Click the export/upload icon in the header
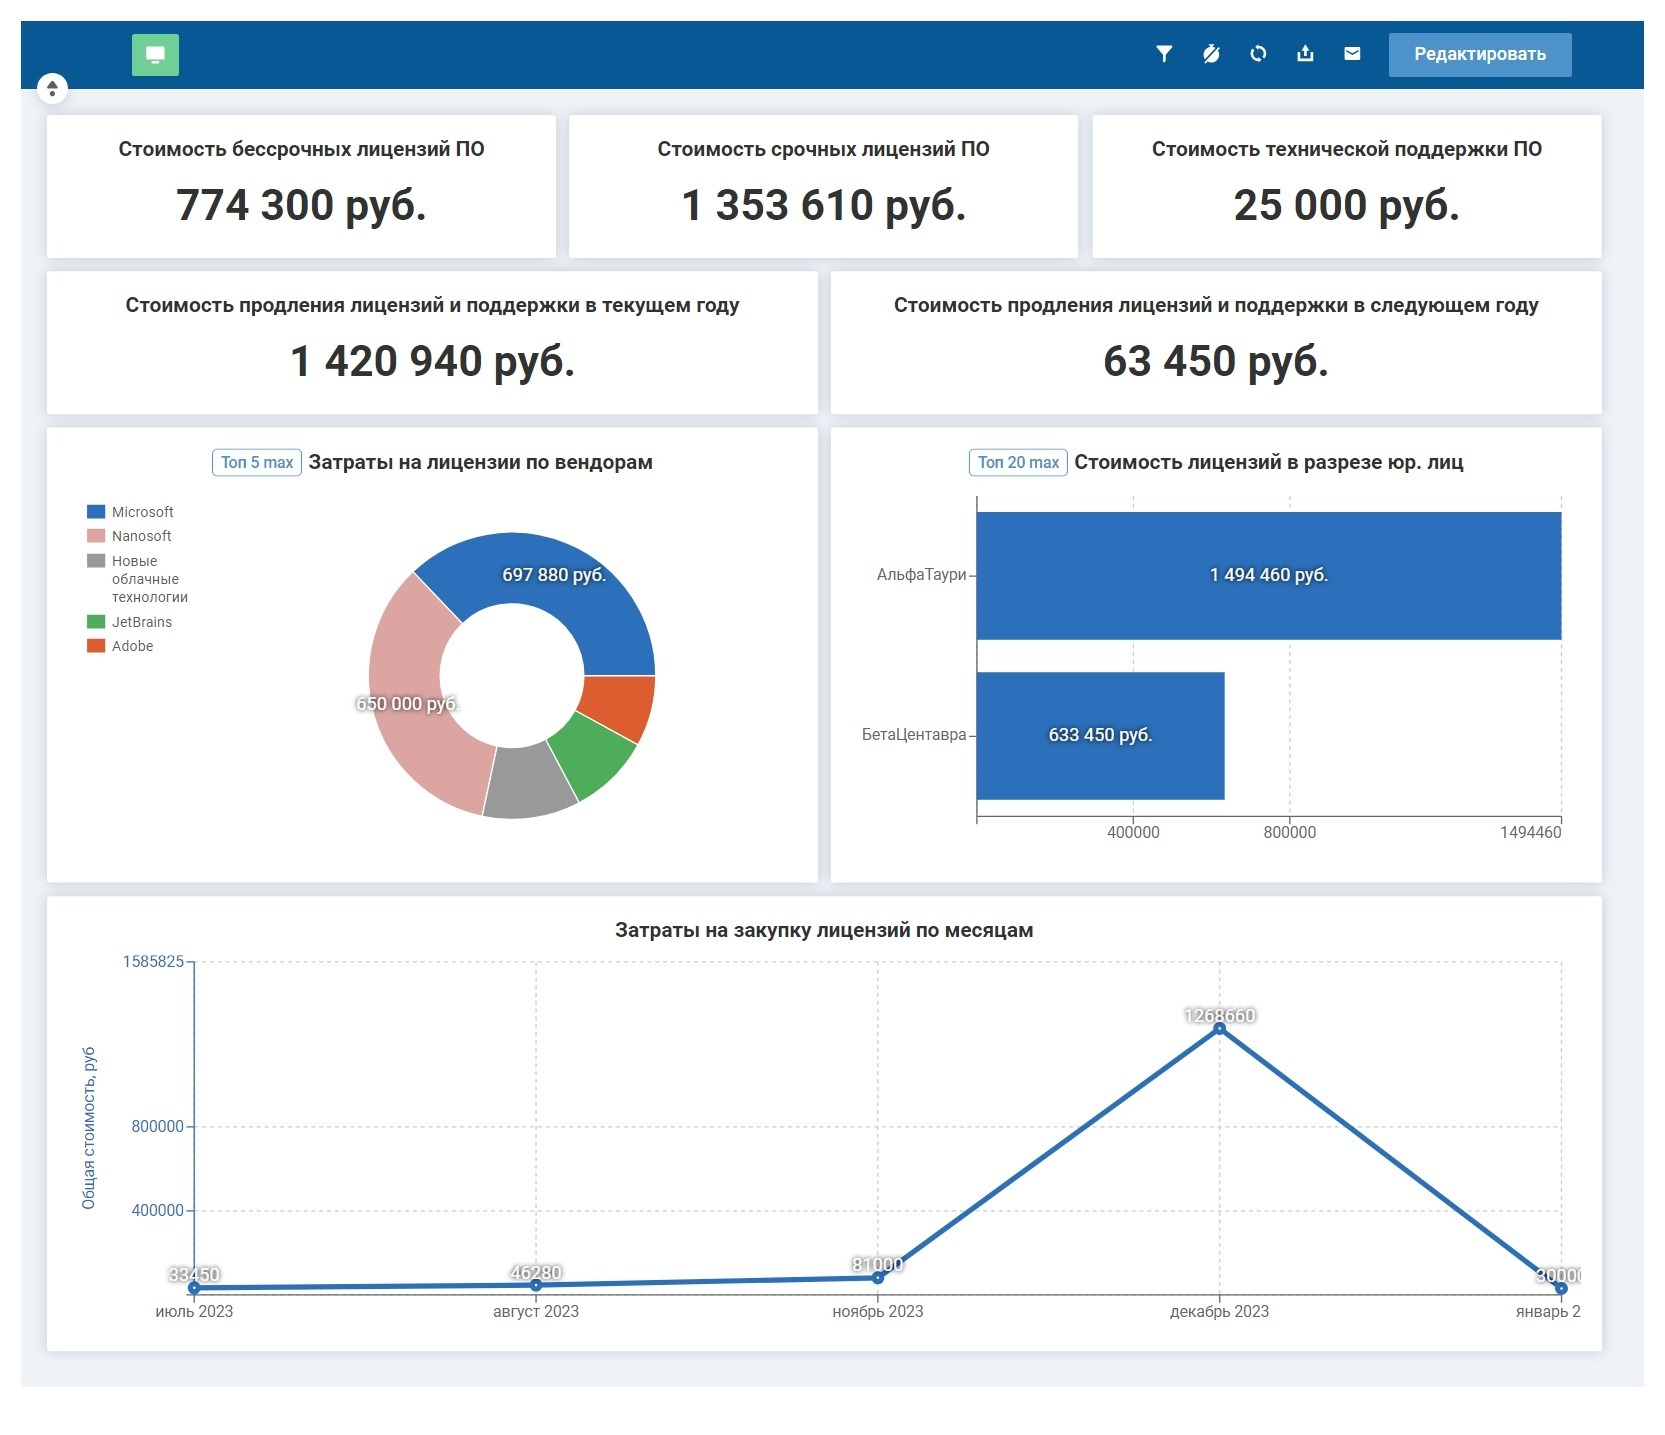The image size is (1665, 1435). [1305, 55]
